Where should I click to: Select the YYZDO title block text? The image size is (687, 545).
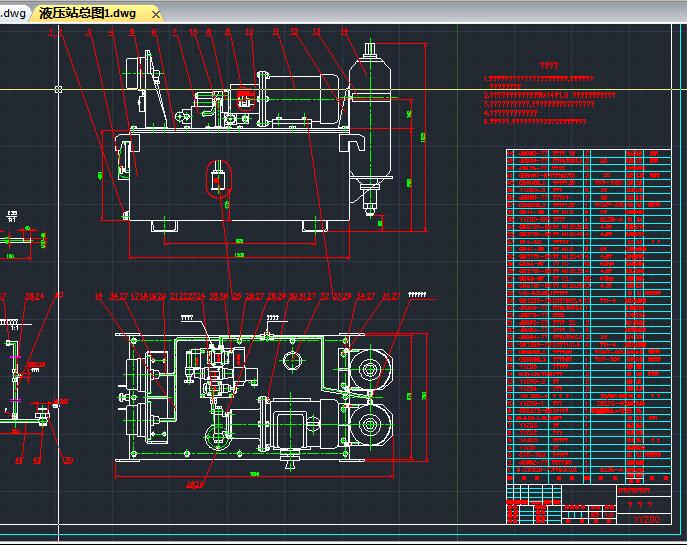coord(646,519)
